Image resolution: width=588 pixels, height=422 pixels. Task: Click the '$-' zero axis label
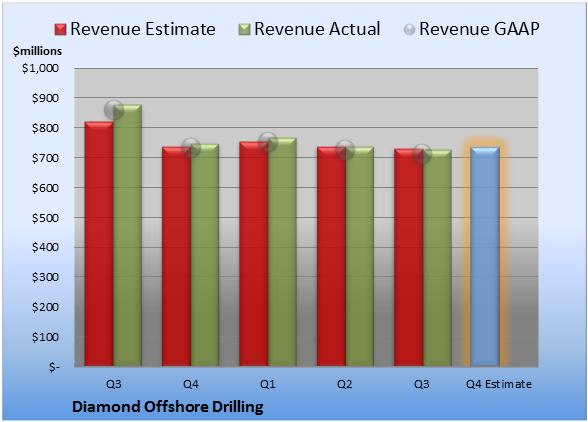click(54, 367)
